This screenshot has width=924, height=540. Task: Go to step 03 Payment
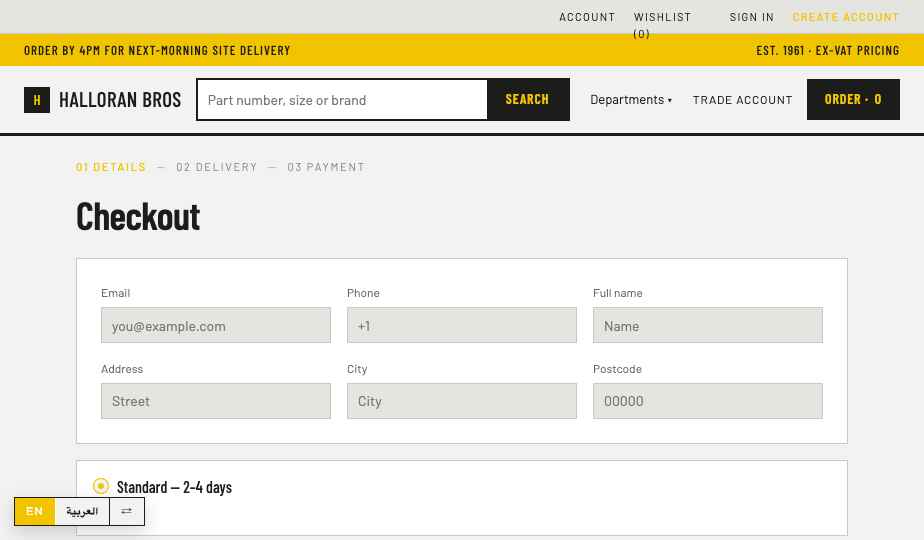326,167
